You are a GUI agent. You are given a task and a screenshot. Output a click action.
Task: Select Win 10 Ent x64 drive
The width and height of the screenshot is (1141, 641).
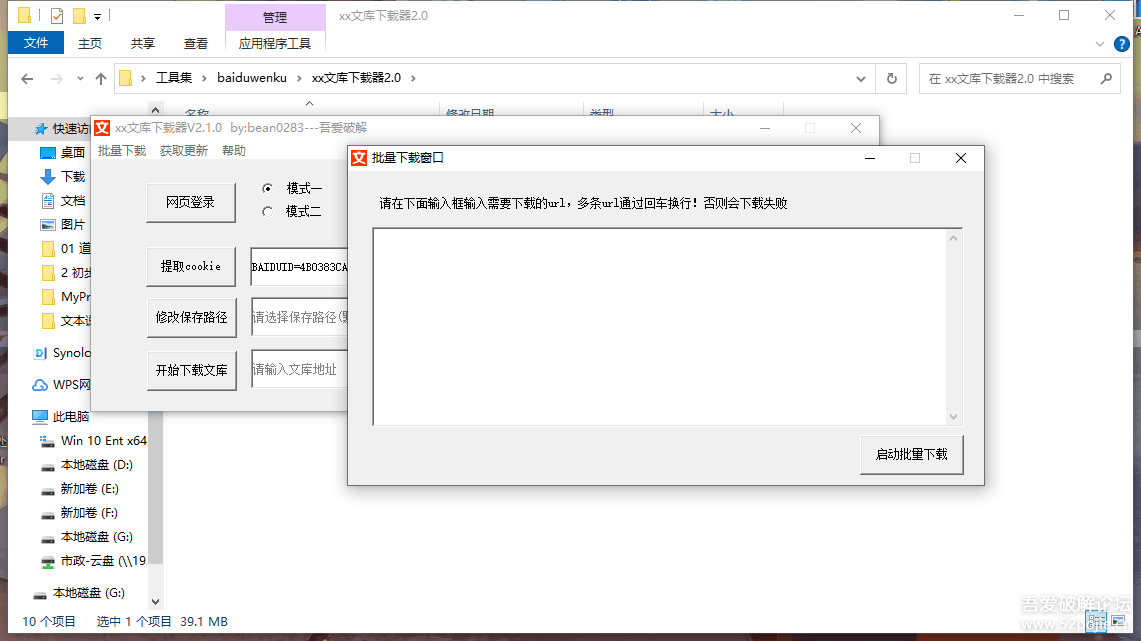(103, 440)
